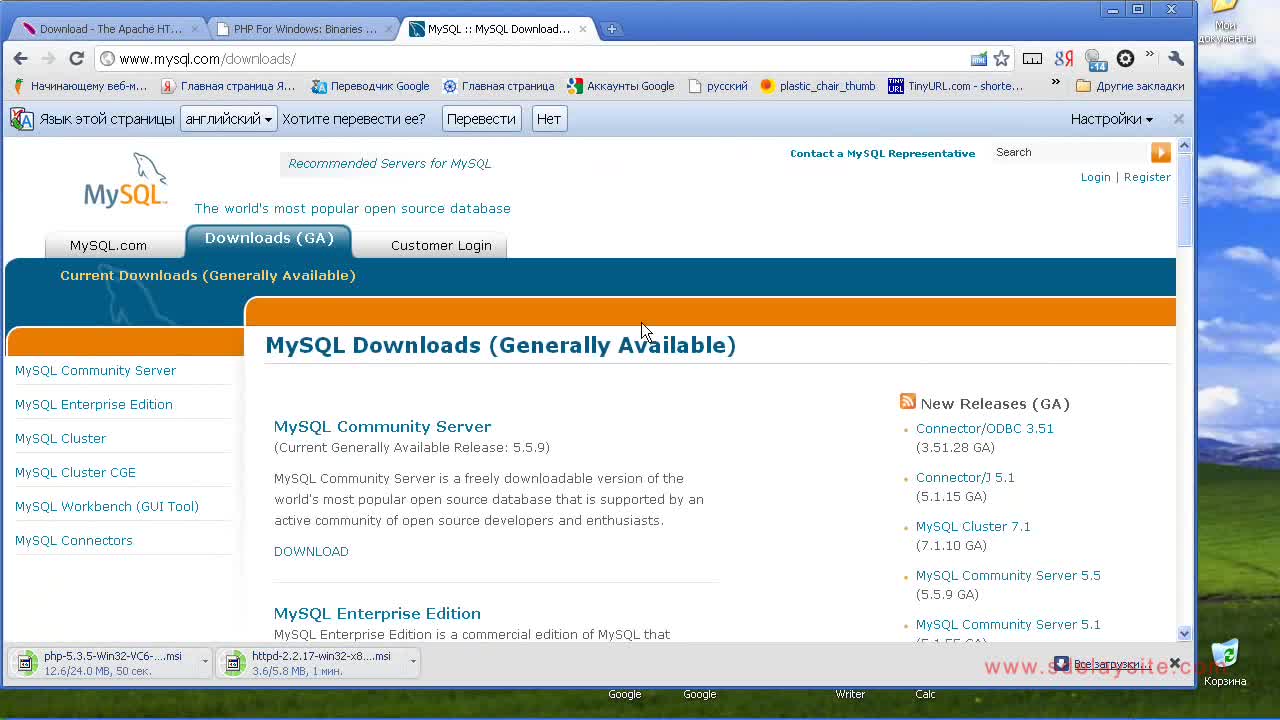Image resolution: width=1280 pixels, height=720 pixels.
Task: Open 'MySQL Cluster CGE' sidebar link
Action: coord(75,472)
